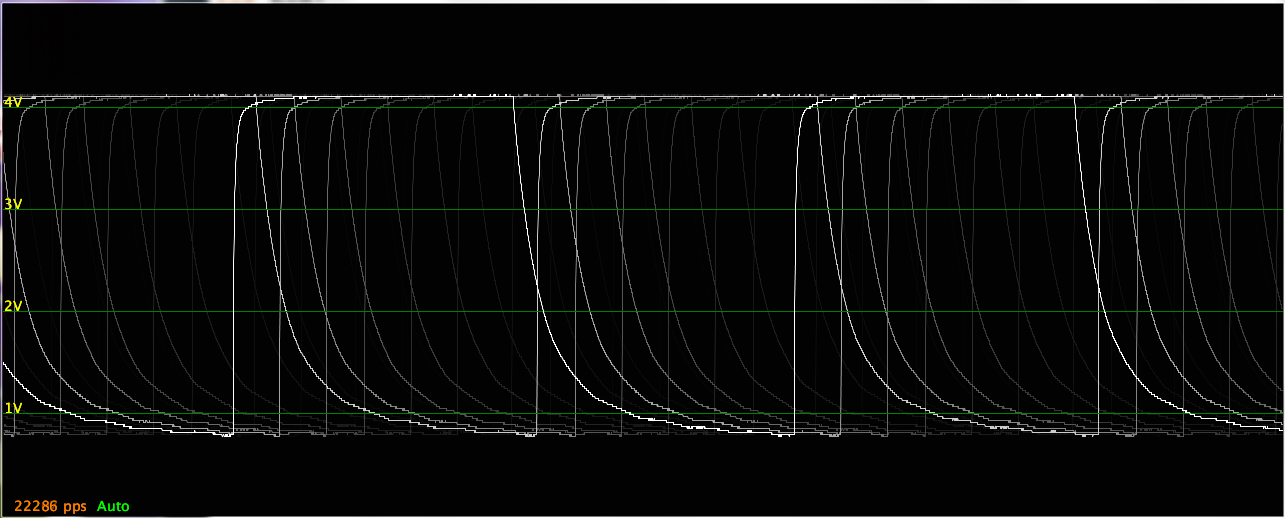The image size is (1285, 518).
Task: Toggle the green Auto trigger mode label
Action: pyautogui.click(x=113, y=507)
